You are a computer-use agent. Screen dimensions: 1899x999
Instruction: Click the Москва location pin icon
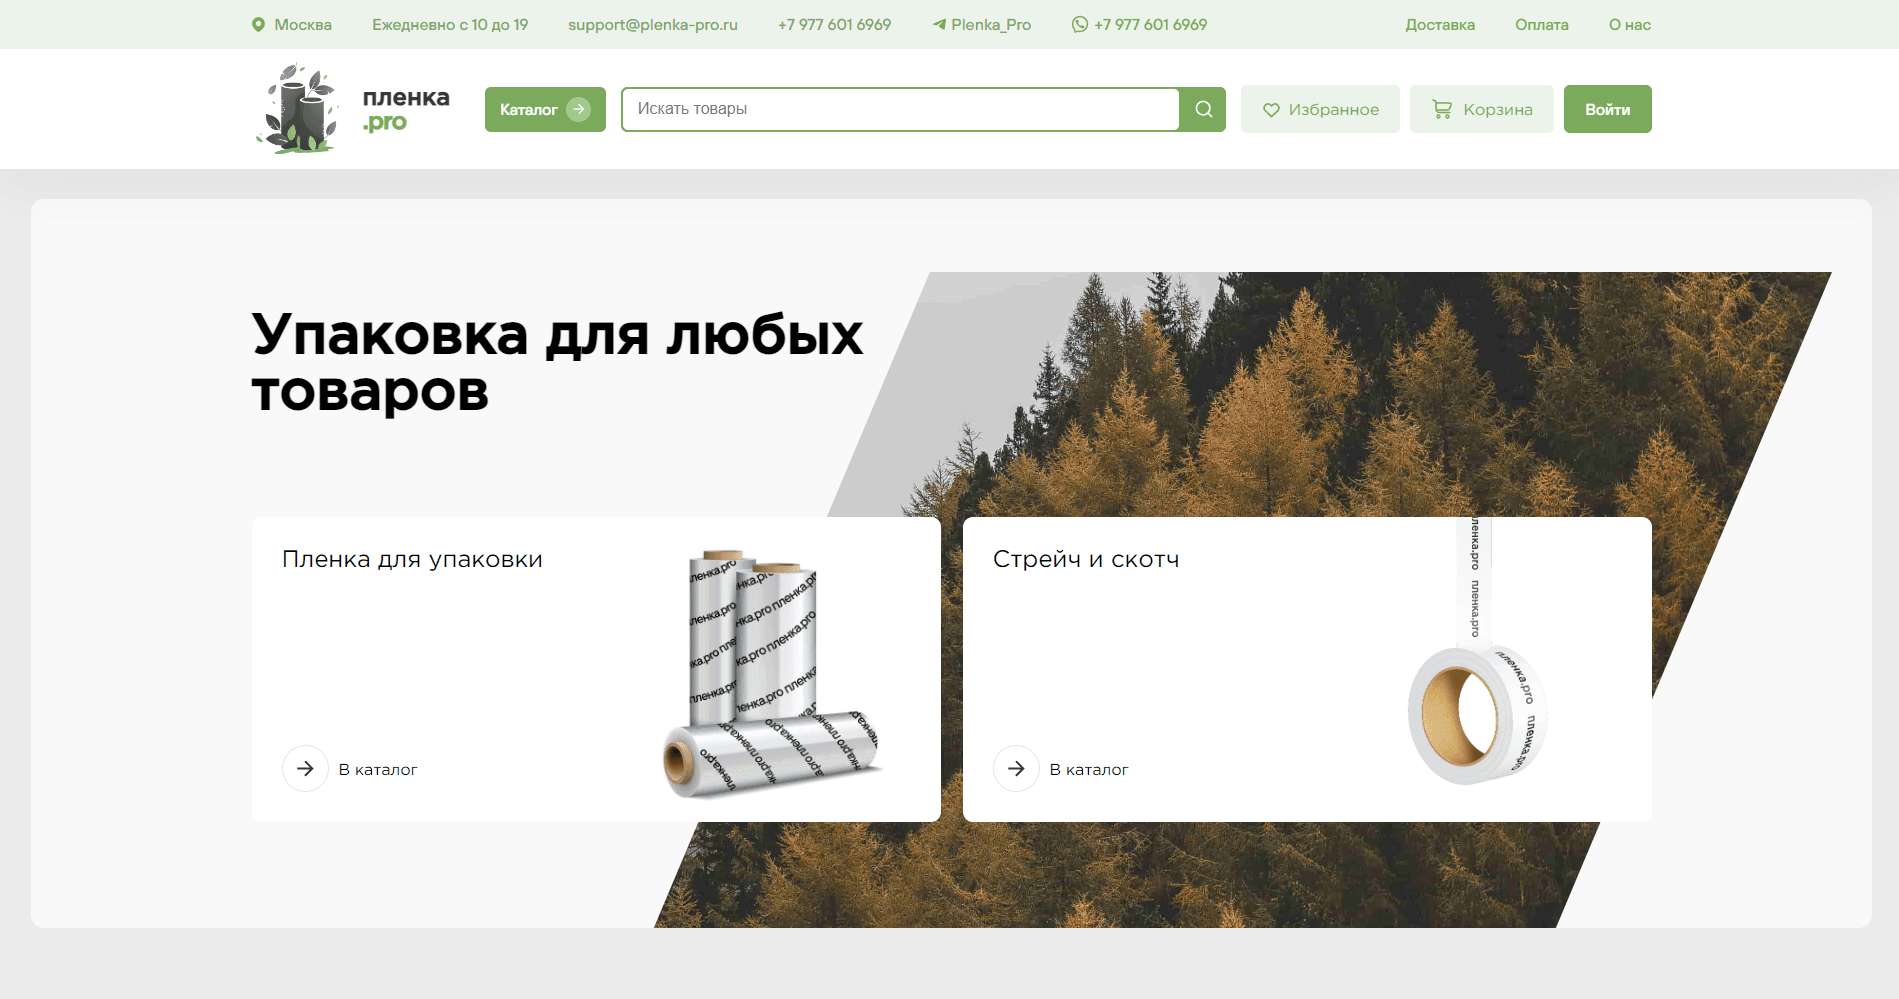(258, 25)
